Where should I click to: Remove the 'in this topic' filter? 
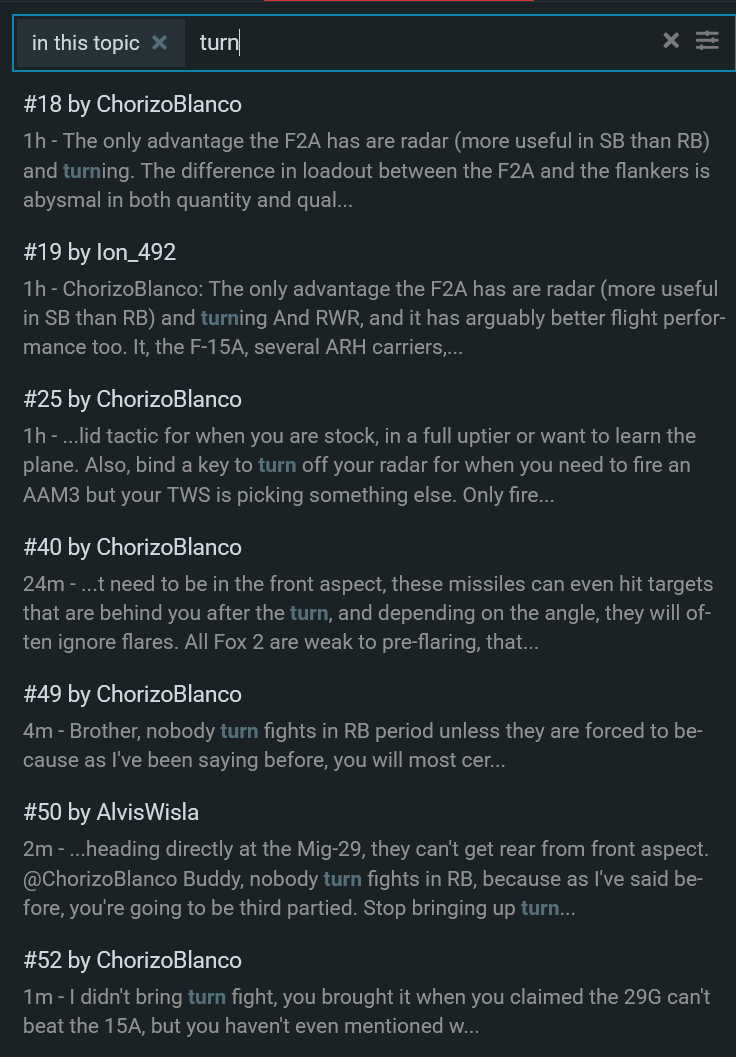(x=159, y=43)
